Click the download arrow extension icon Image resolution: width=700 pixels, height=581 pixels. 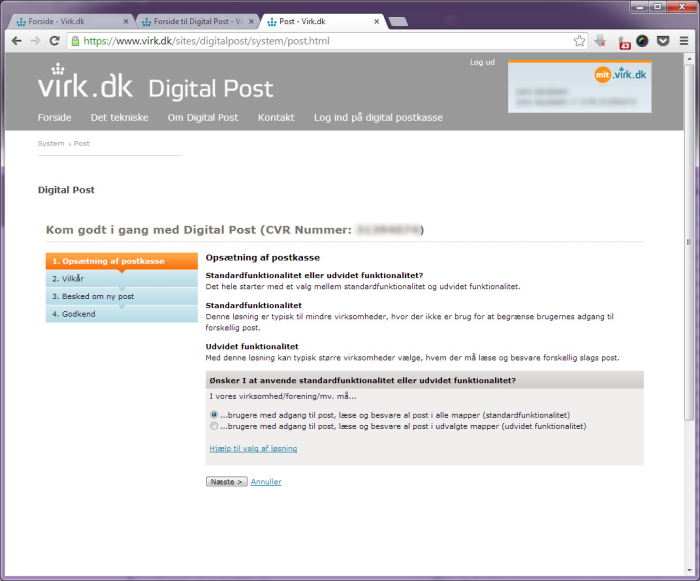coord(600,41)
